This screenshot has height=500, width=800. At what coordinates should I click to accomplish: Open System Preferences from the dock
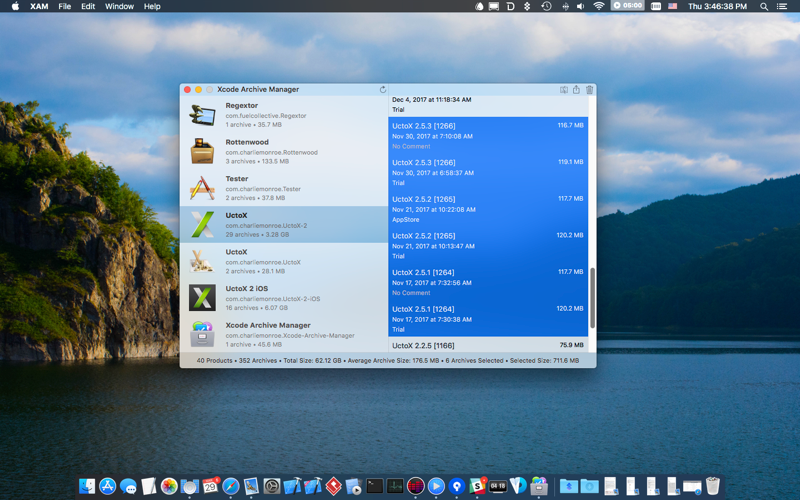pos(272,486)
